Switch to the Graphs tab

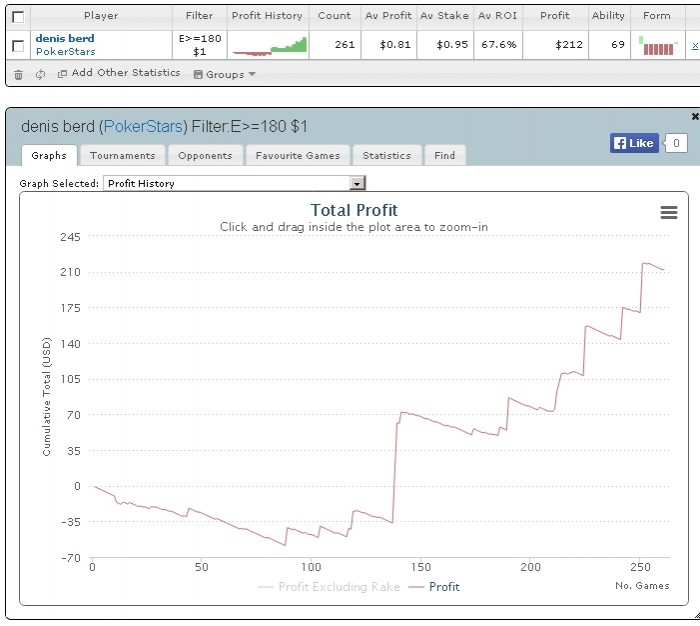click(49, 155)
